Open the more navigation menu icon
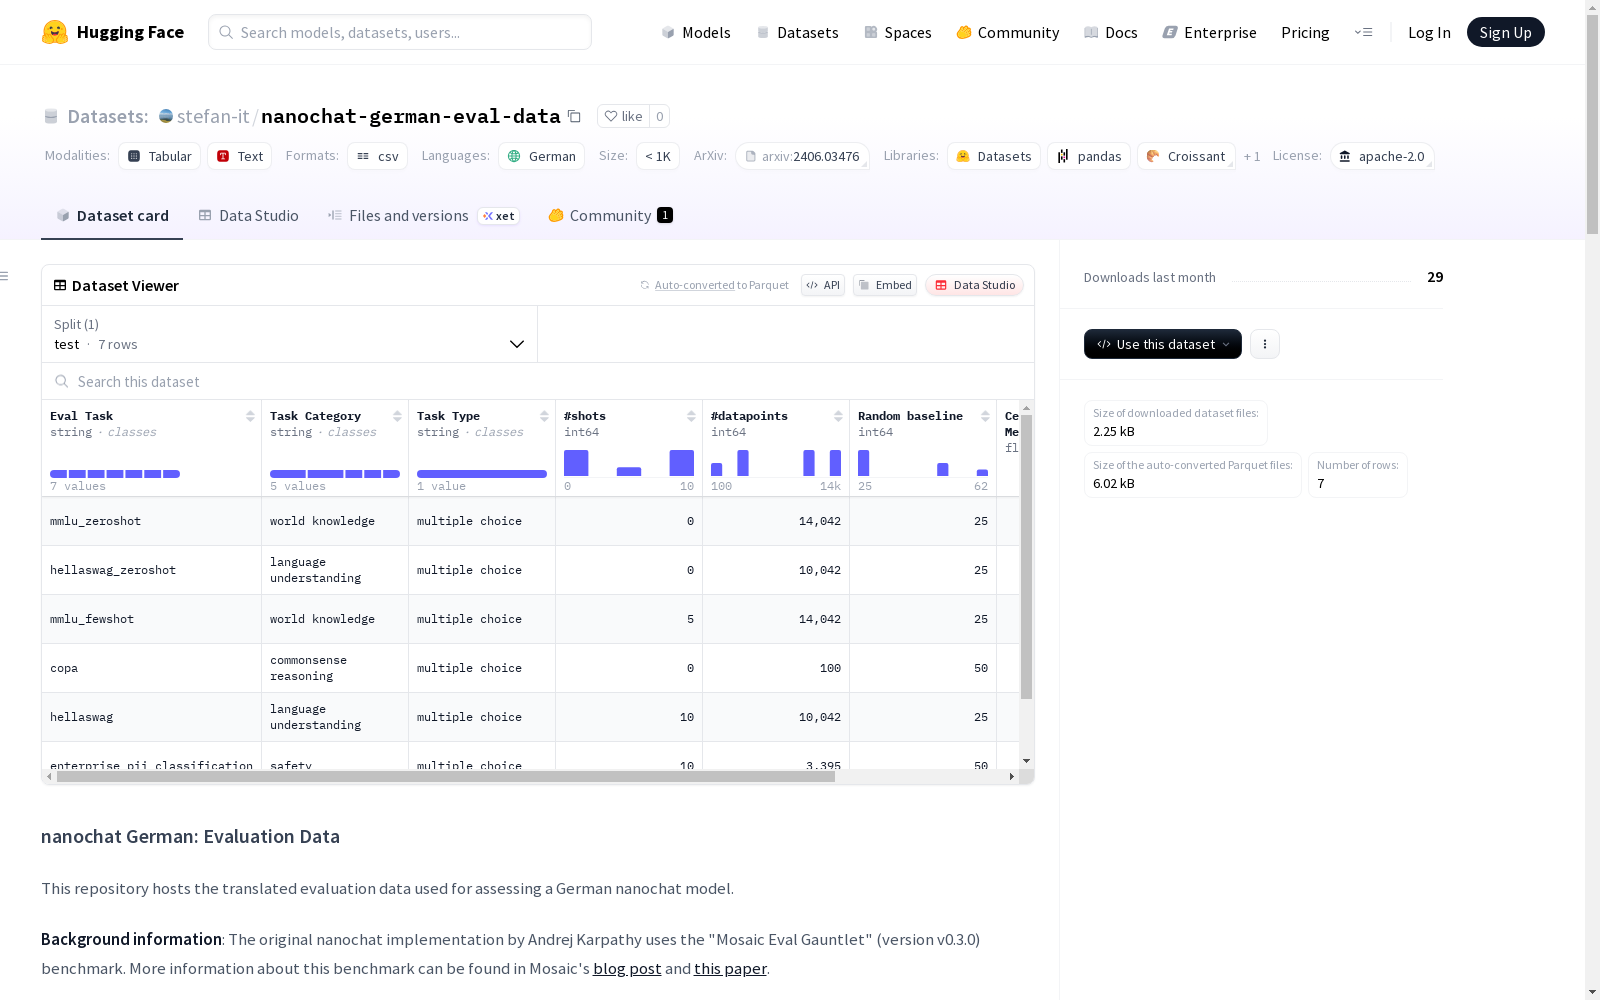Screen dimensions: 1600x1000 pos(1363,32)
